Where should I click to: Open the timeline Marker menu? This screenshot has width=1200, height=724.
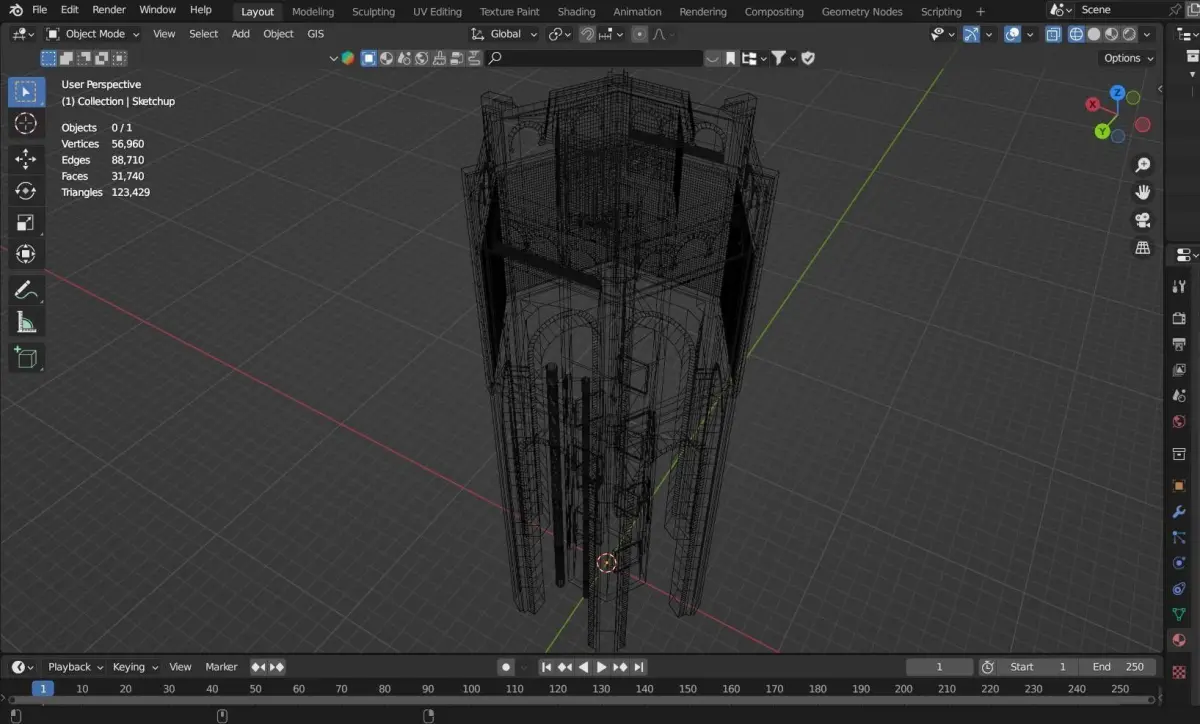pos(221,667)
